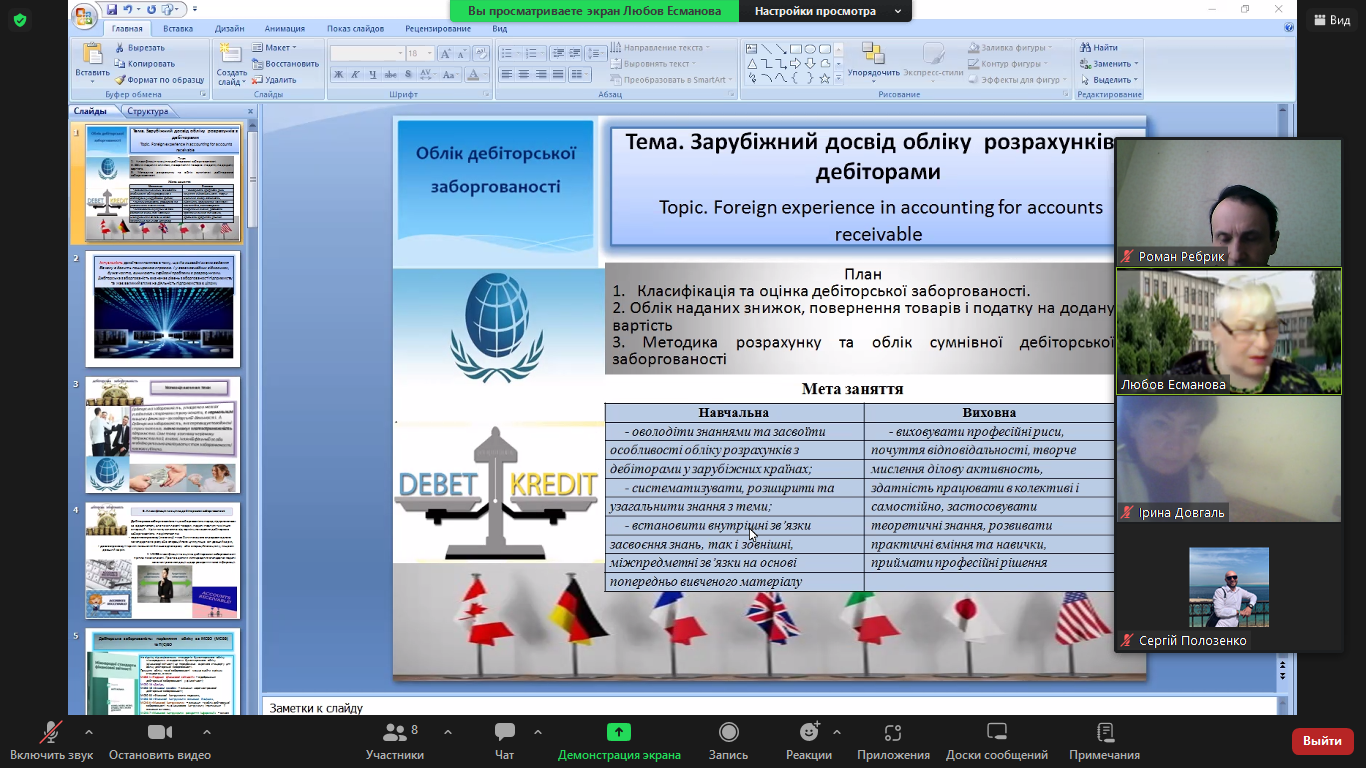Toggle the encryption shield icon

point(20,20)
